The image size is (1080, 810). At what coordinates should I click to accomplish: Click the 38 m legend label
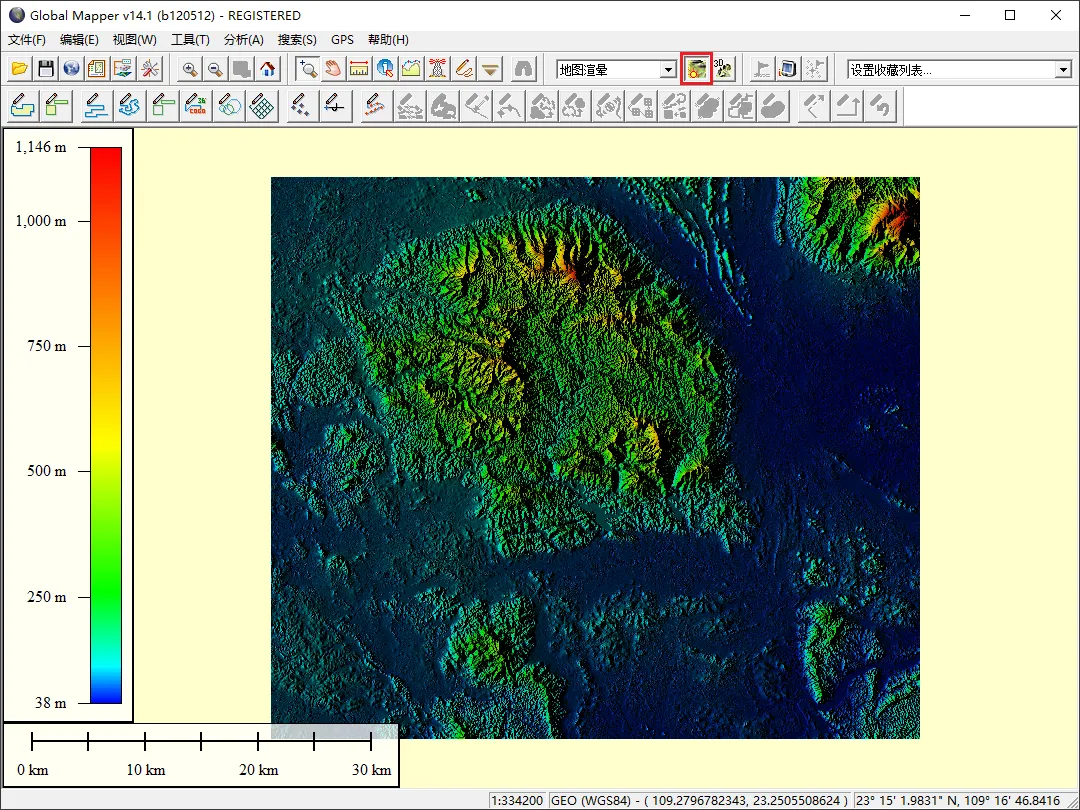coord(51,703)
